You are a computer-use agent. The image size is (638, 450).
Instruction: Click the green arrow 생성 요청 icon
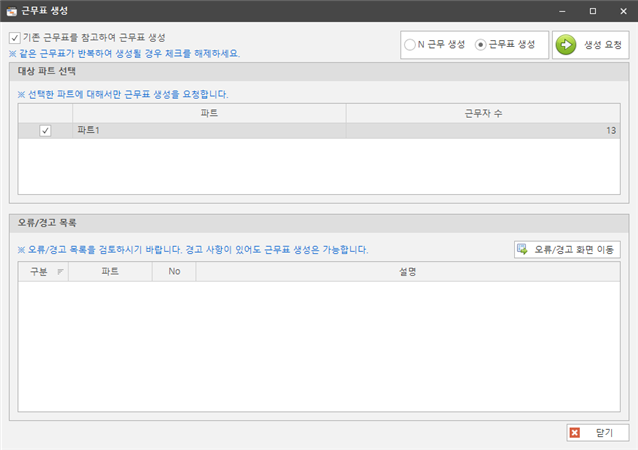coord(567,45)
